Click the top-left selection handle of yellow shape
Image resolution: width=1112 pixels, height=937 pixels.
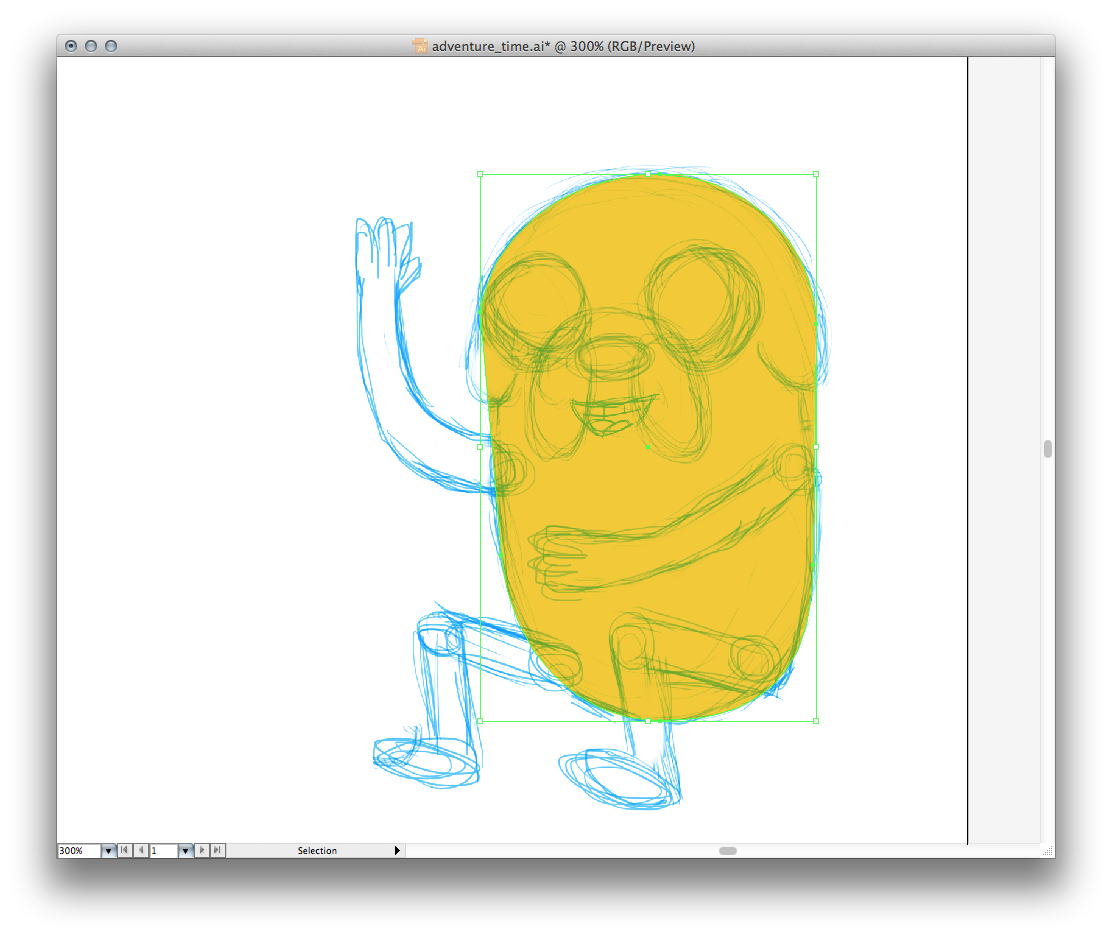(480, 174)
